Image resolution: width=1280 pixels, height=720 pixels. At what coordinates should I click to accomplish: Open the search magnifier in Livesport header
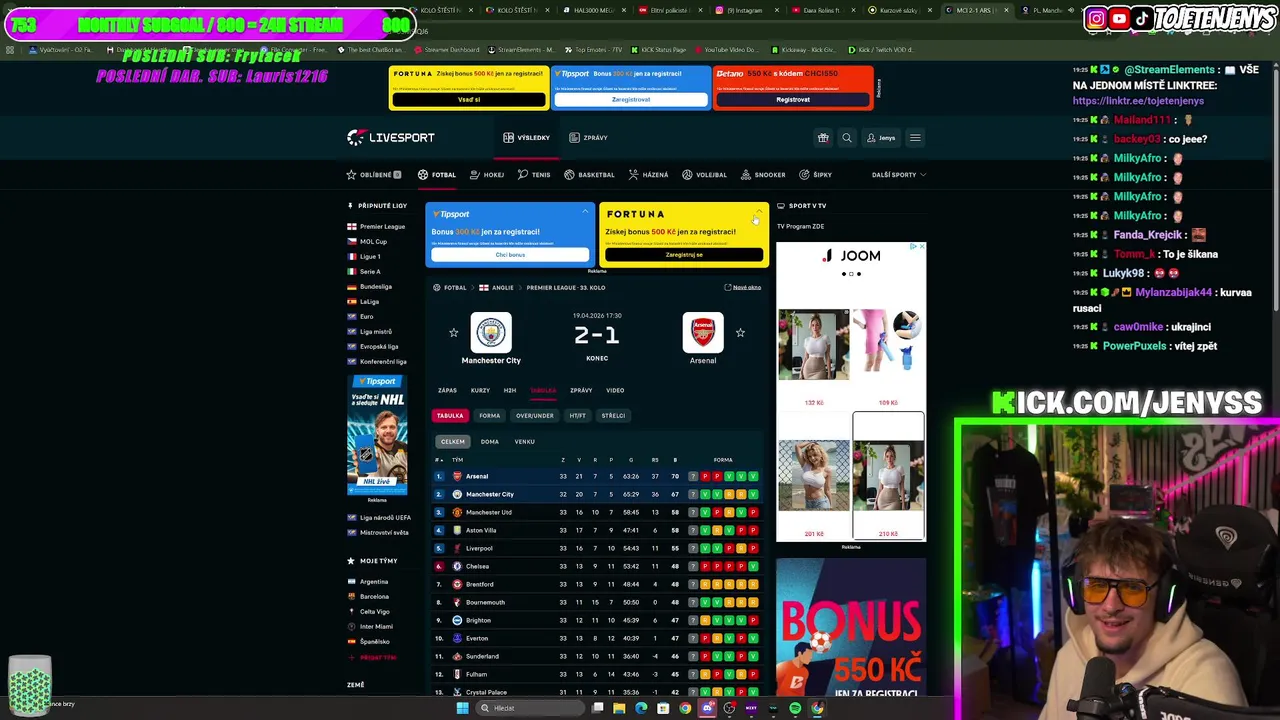(x=847, y=138)
